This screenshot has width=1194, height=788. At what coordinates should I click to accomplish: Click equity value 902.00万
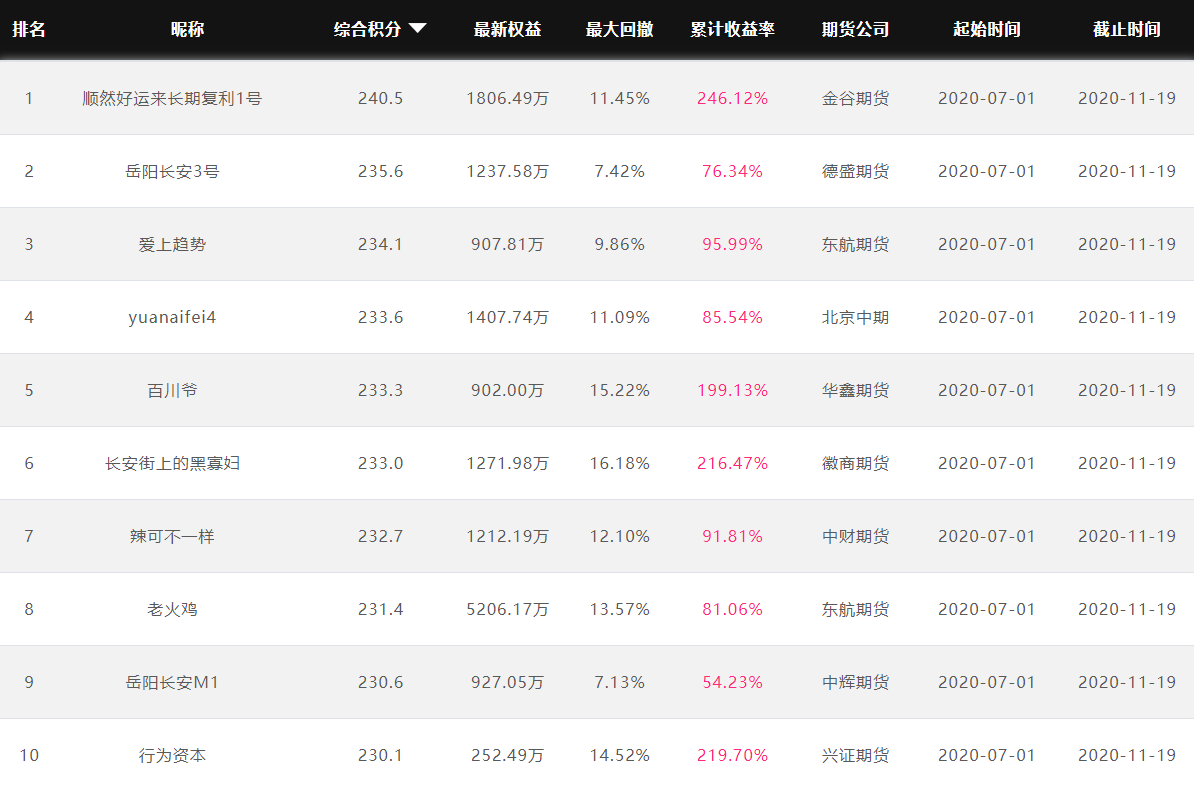coord(507,391)
